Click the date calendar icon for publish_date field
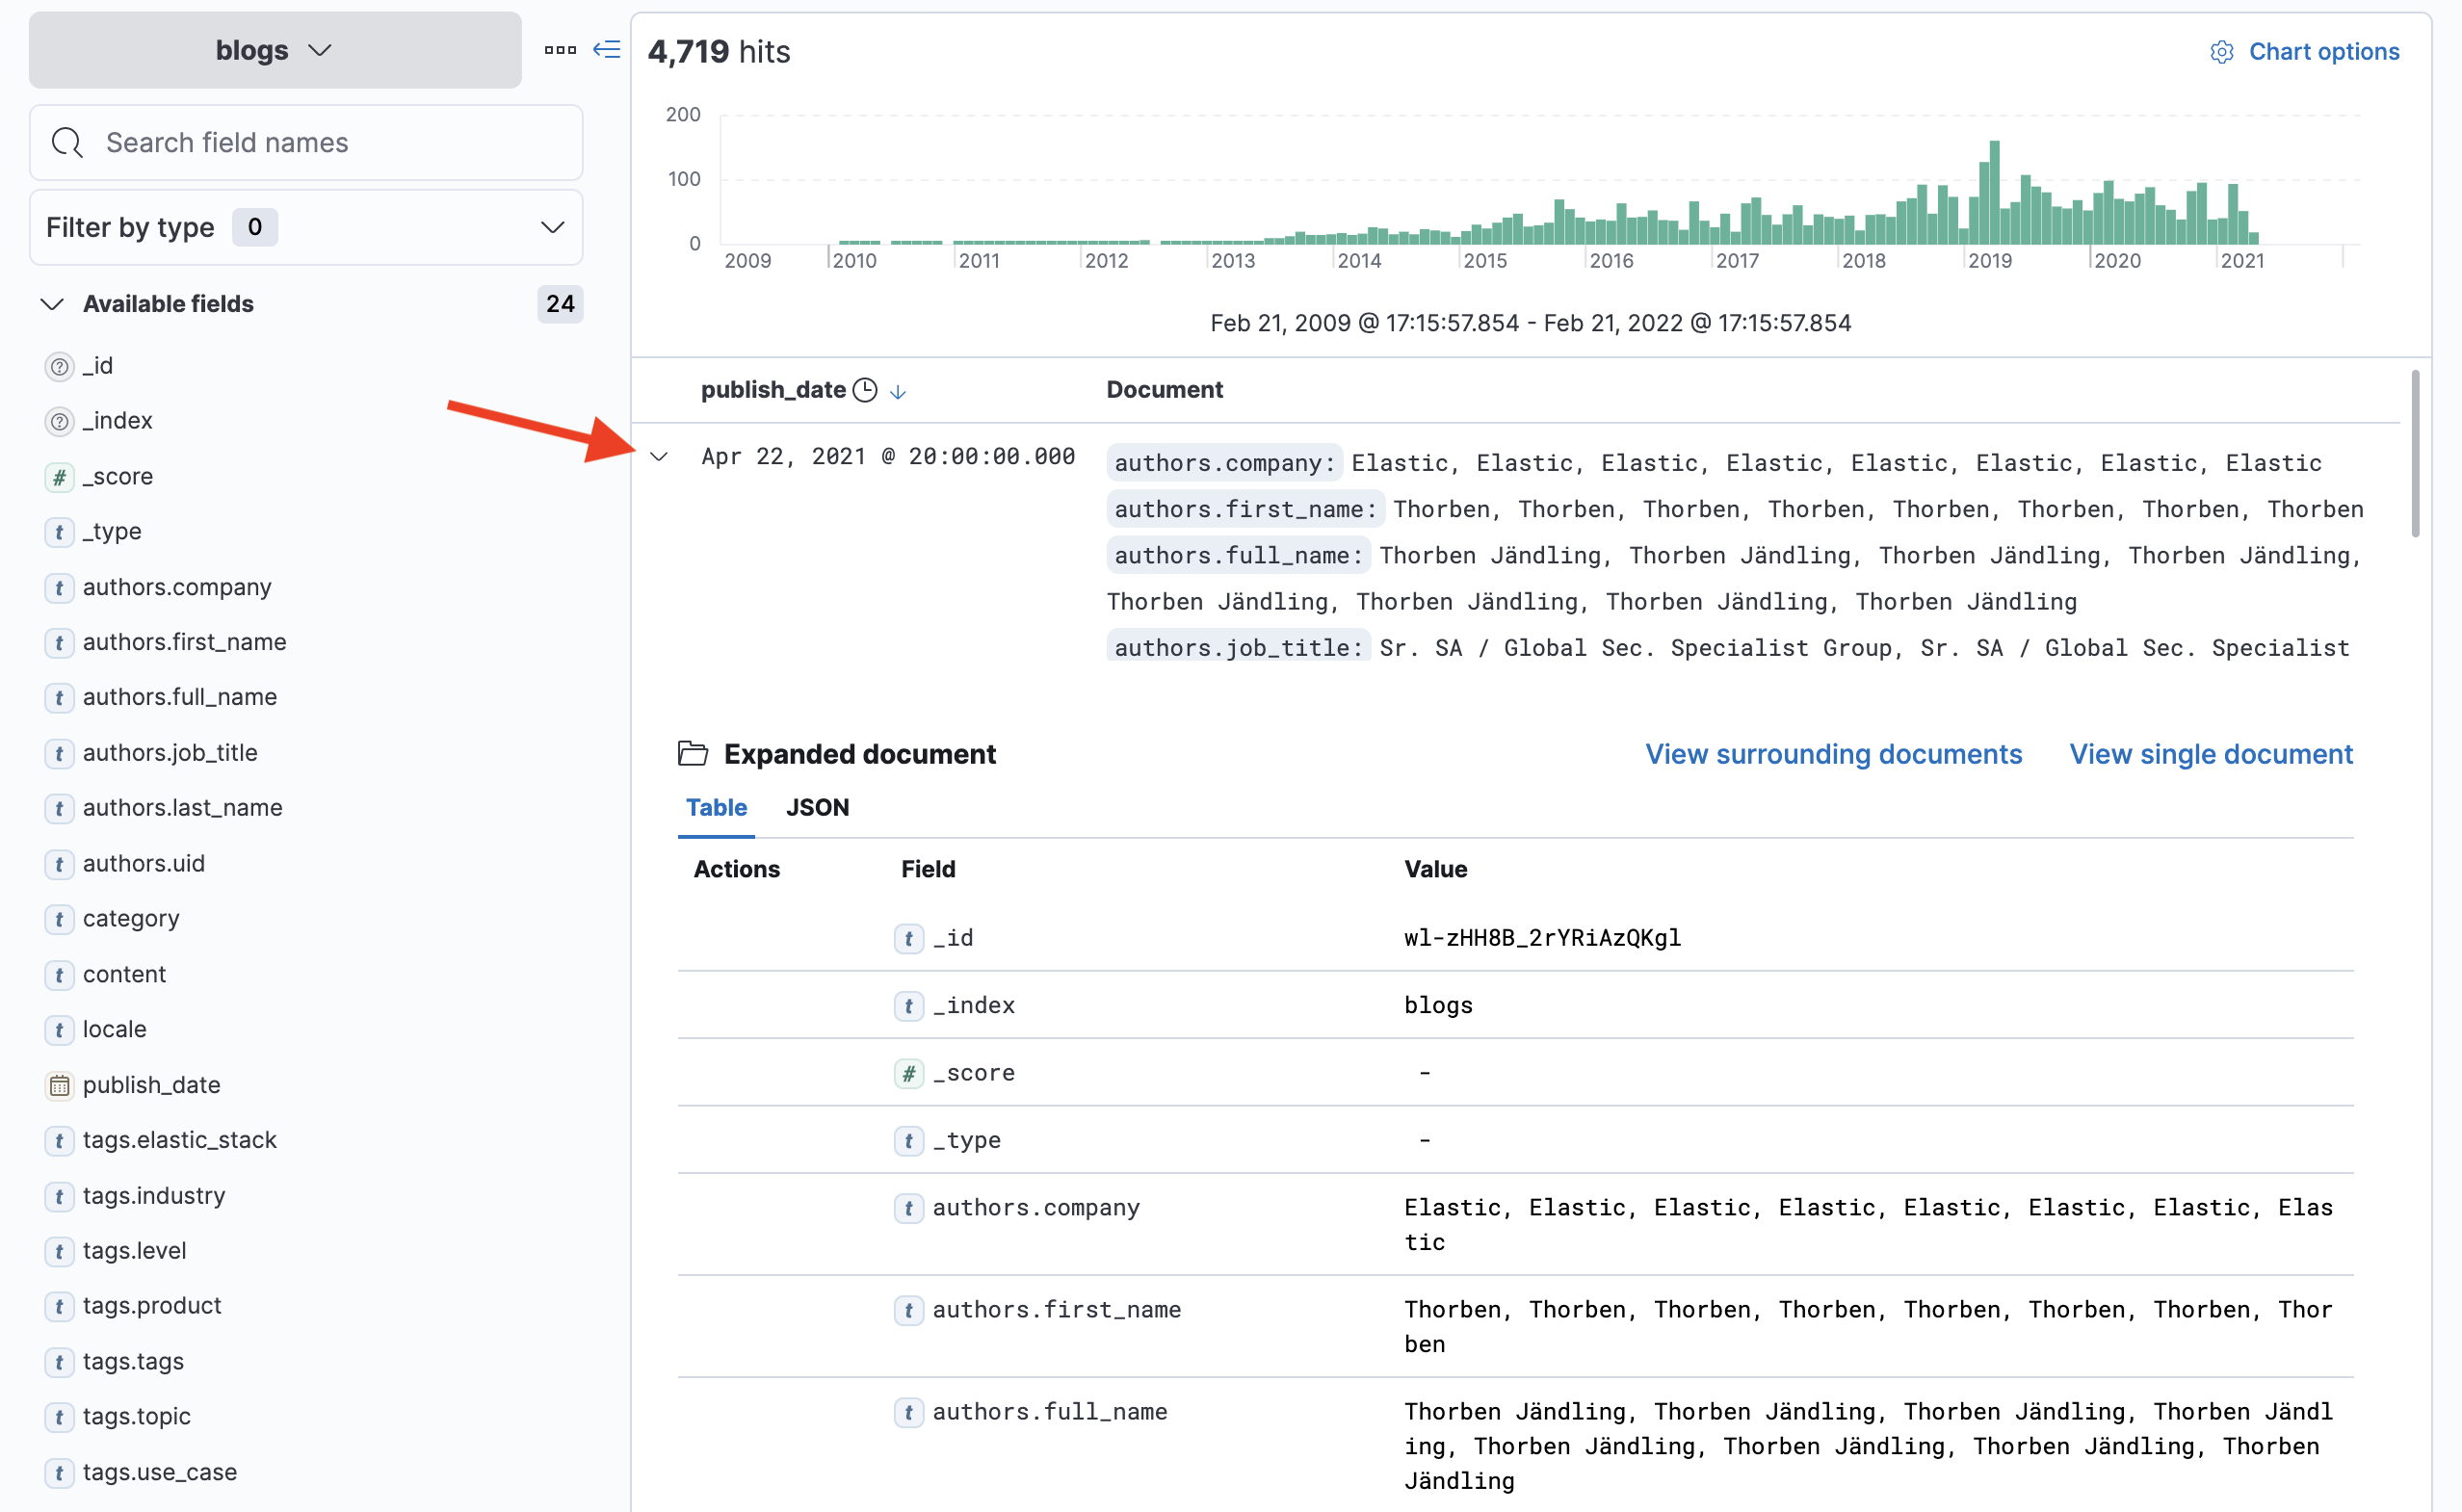 pos(60,1085)
